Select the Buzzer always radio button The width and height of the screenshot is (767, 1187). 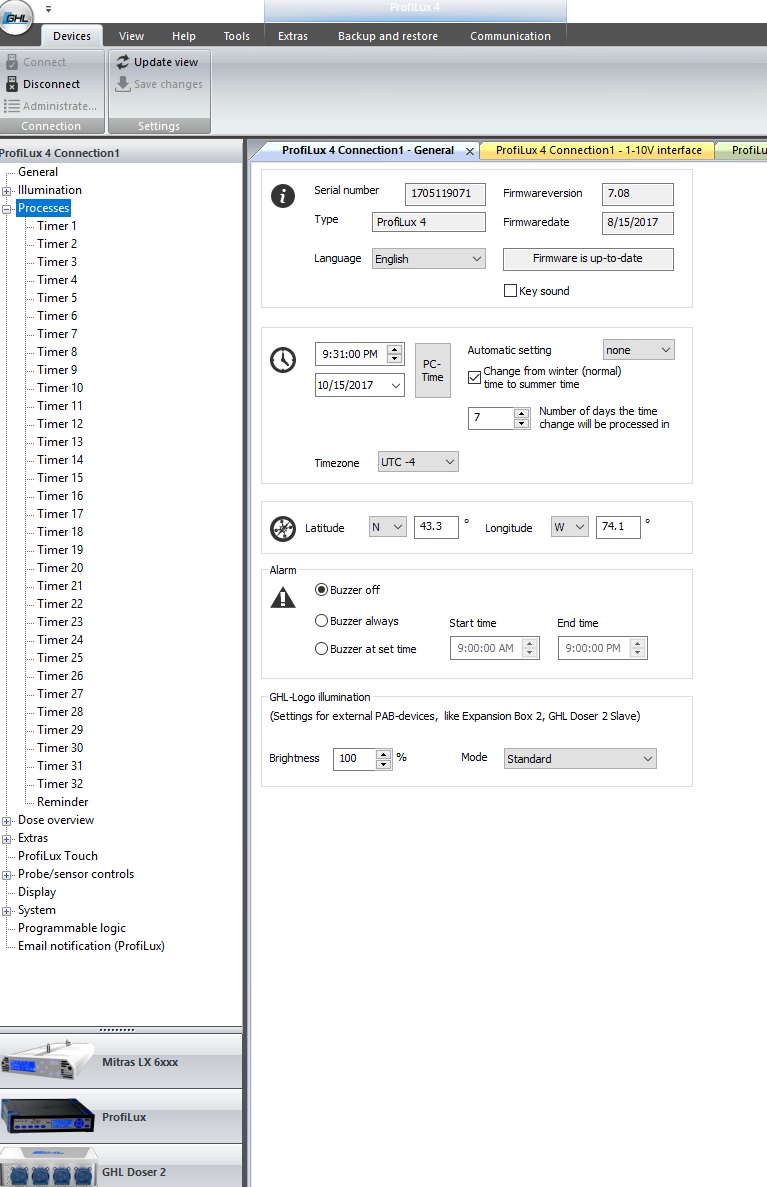(x=321, y=621)
